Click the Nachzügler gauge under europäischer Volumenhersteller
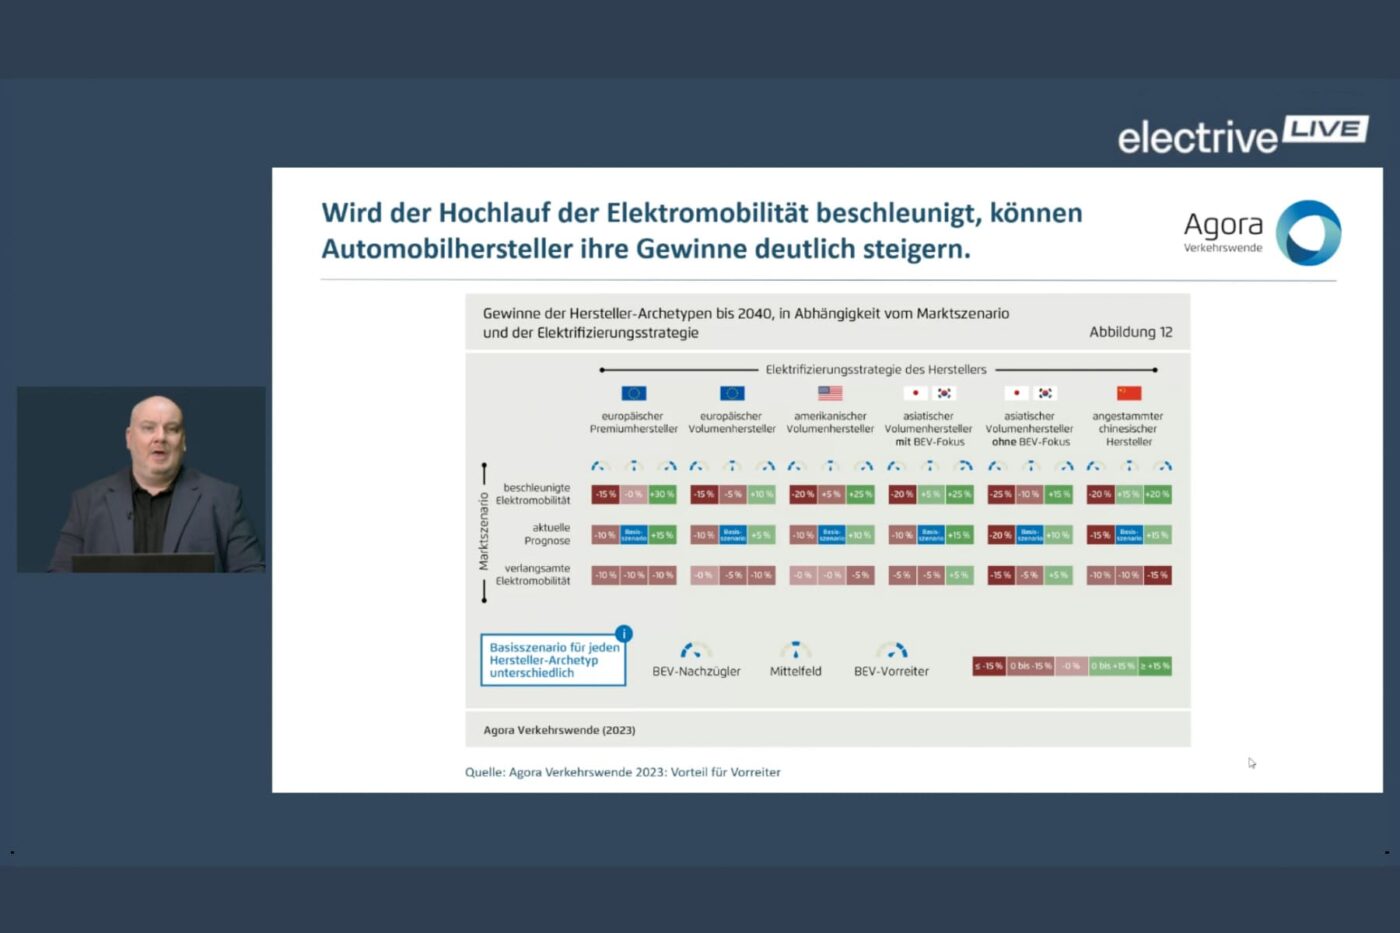The height and width of the screenshot is (933, 1400). coord(698,467)
